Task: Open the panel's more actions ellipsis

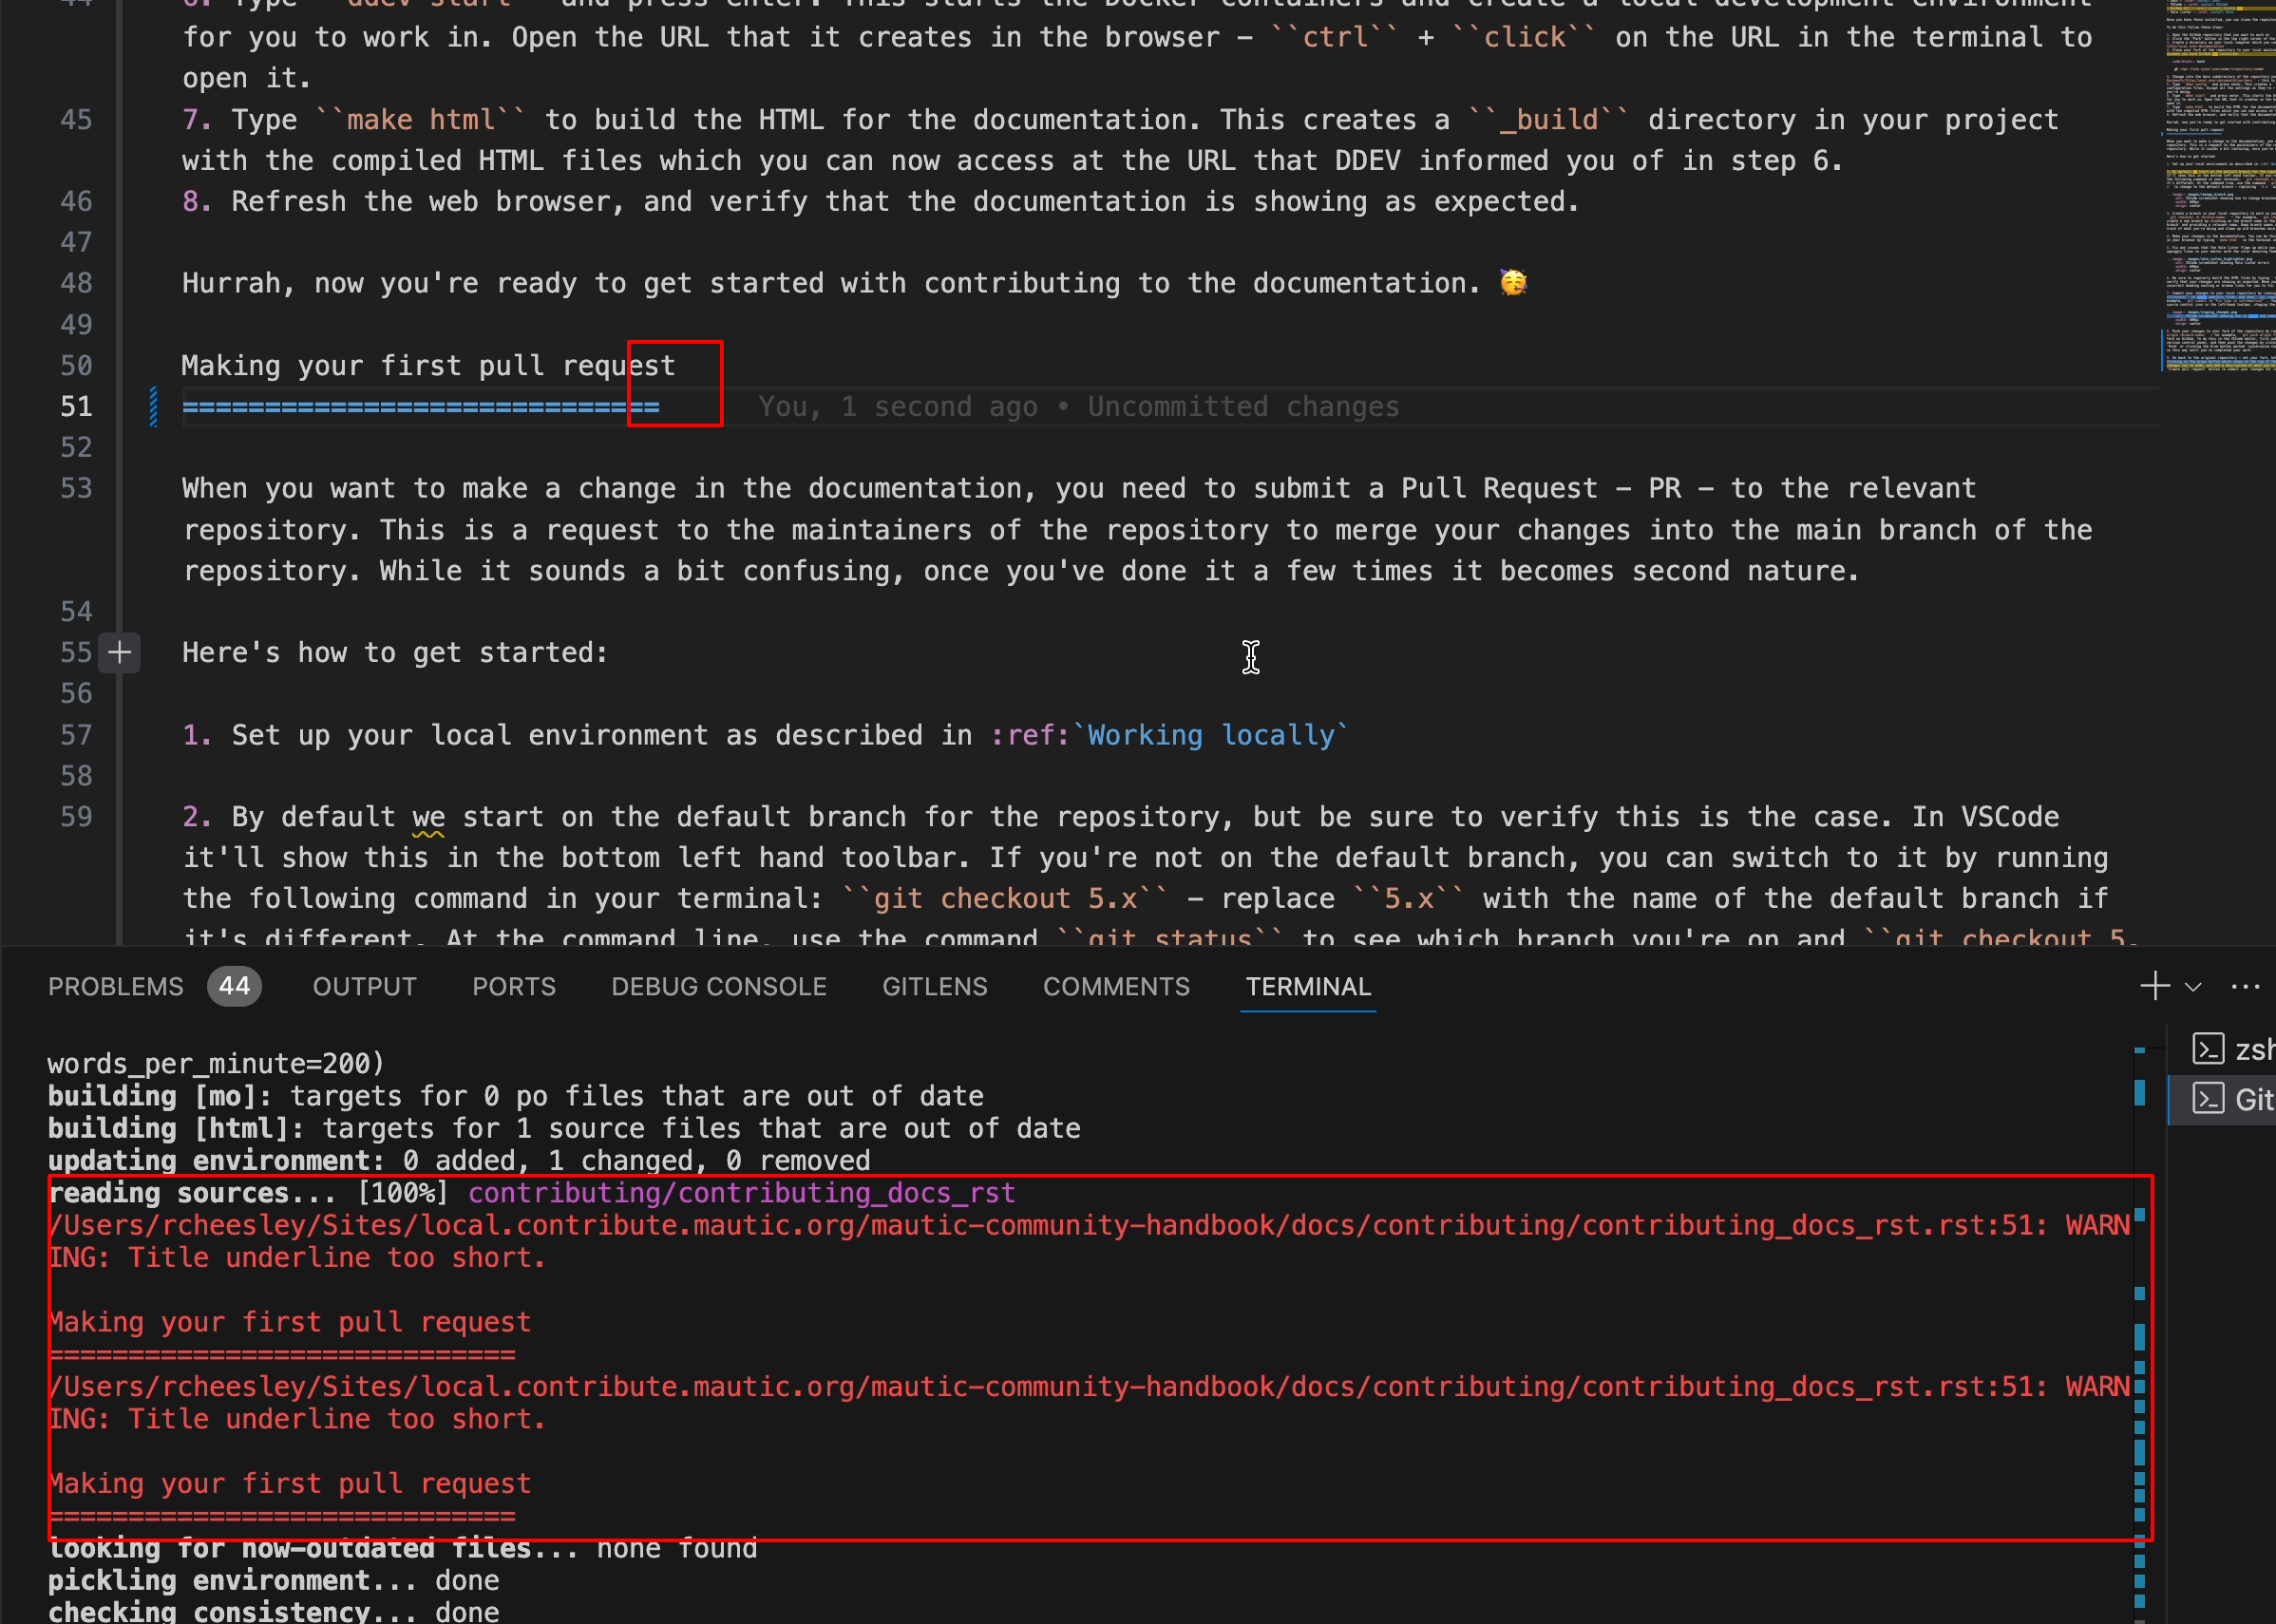Action: click(x=2245, y=987)
